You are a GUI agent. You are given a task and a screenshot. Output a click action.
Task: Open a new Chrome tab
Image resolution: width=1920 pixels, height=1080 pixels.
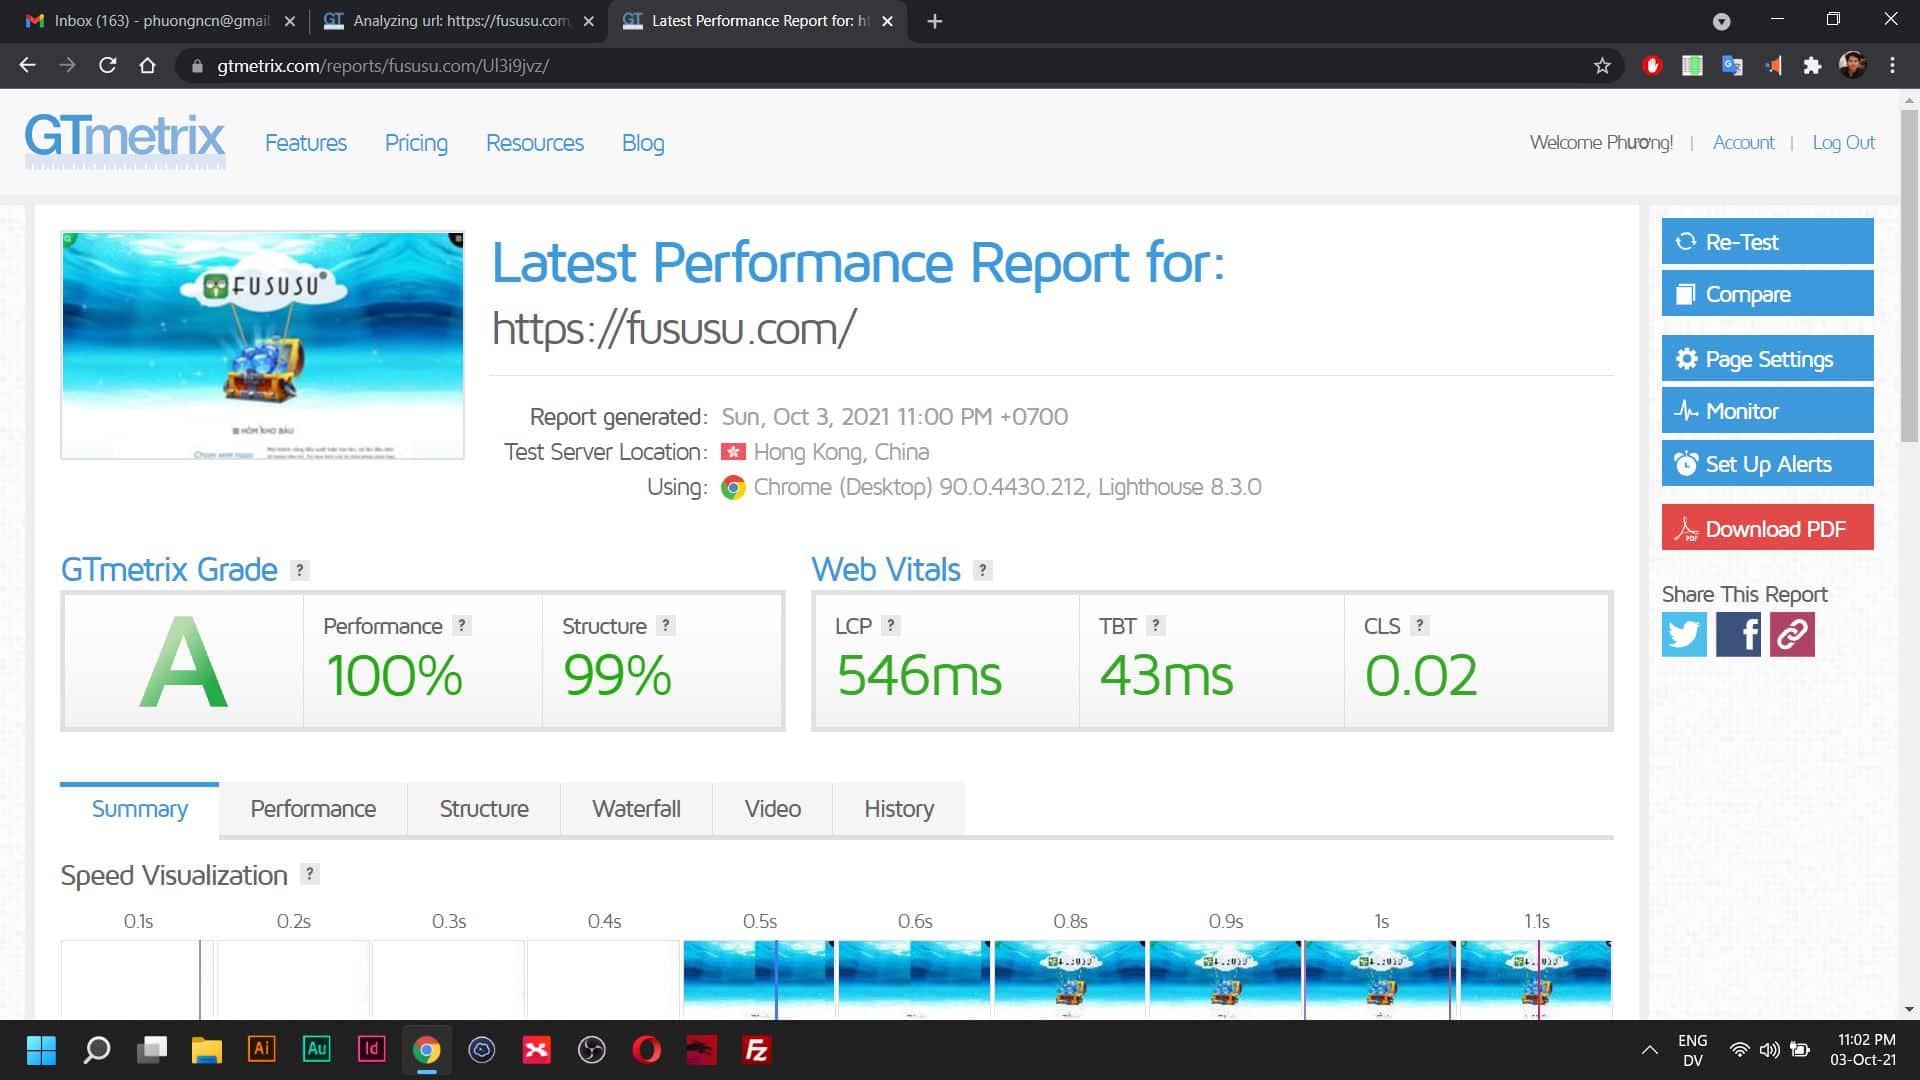(934, 21)
